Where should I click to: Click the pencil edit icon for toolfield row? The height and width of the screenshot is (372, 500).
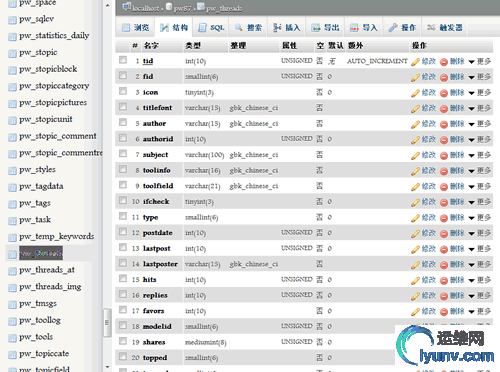415,187
